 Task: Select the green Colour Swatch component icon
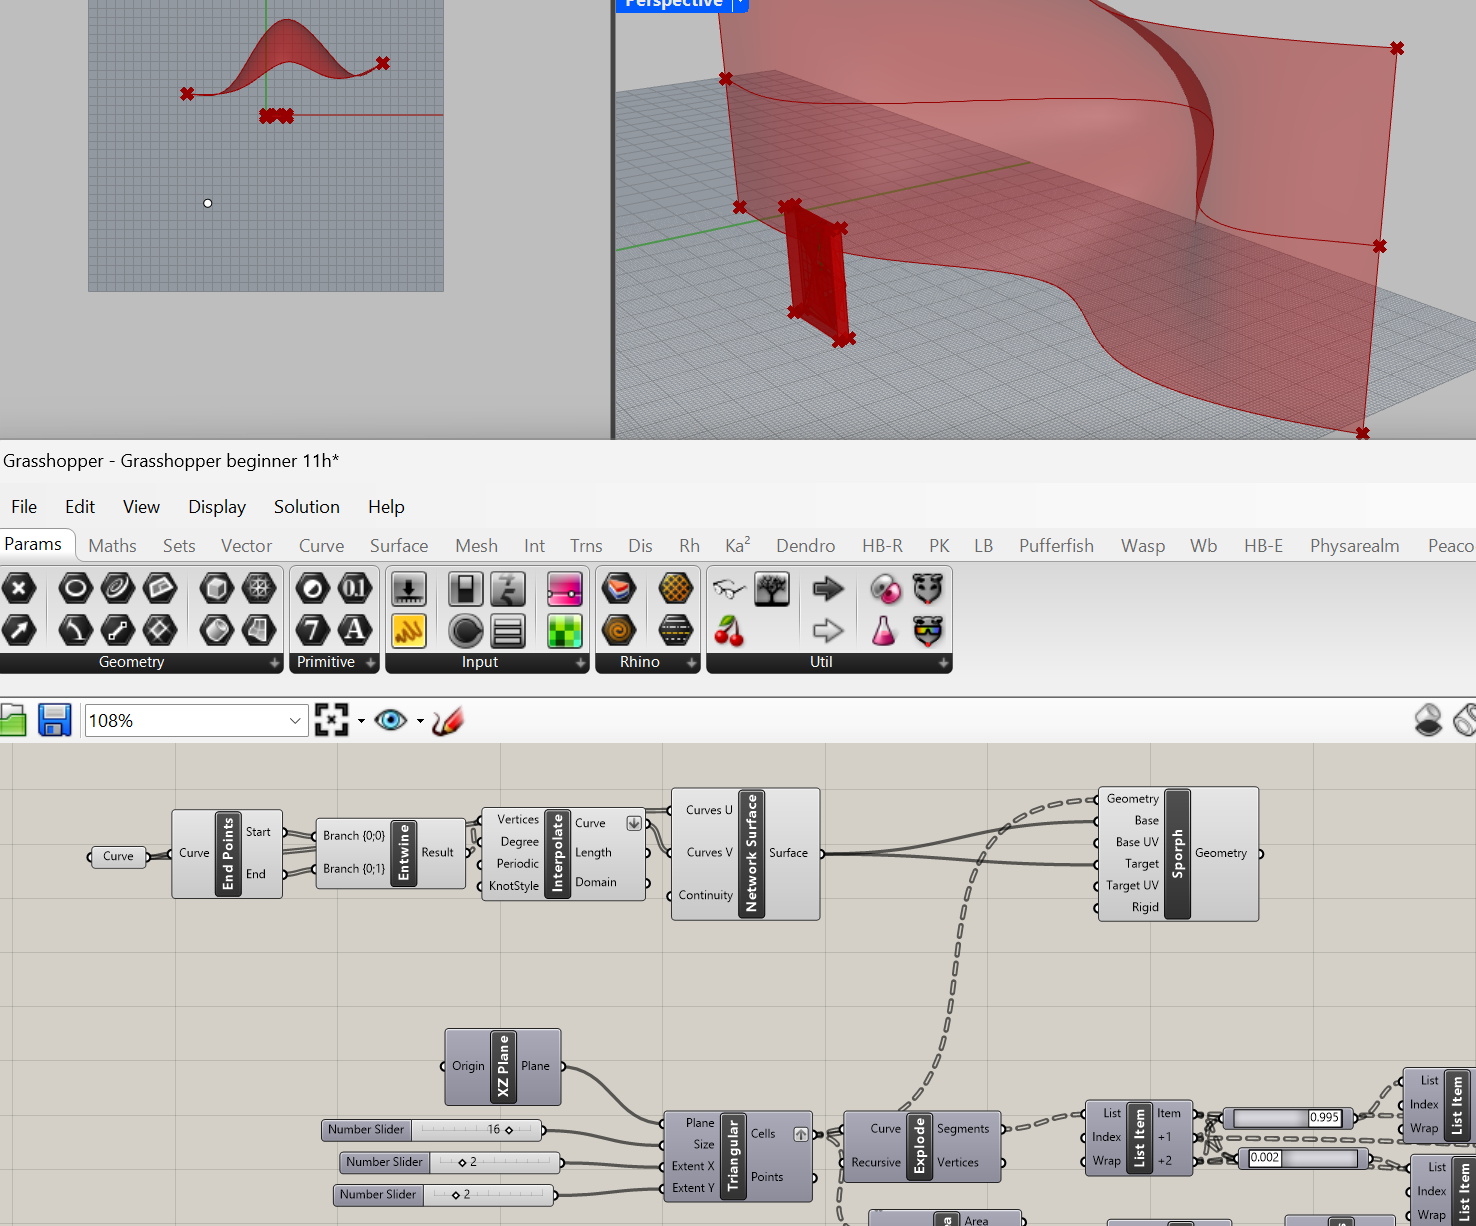tap(565, 630)
